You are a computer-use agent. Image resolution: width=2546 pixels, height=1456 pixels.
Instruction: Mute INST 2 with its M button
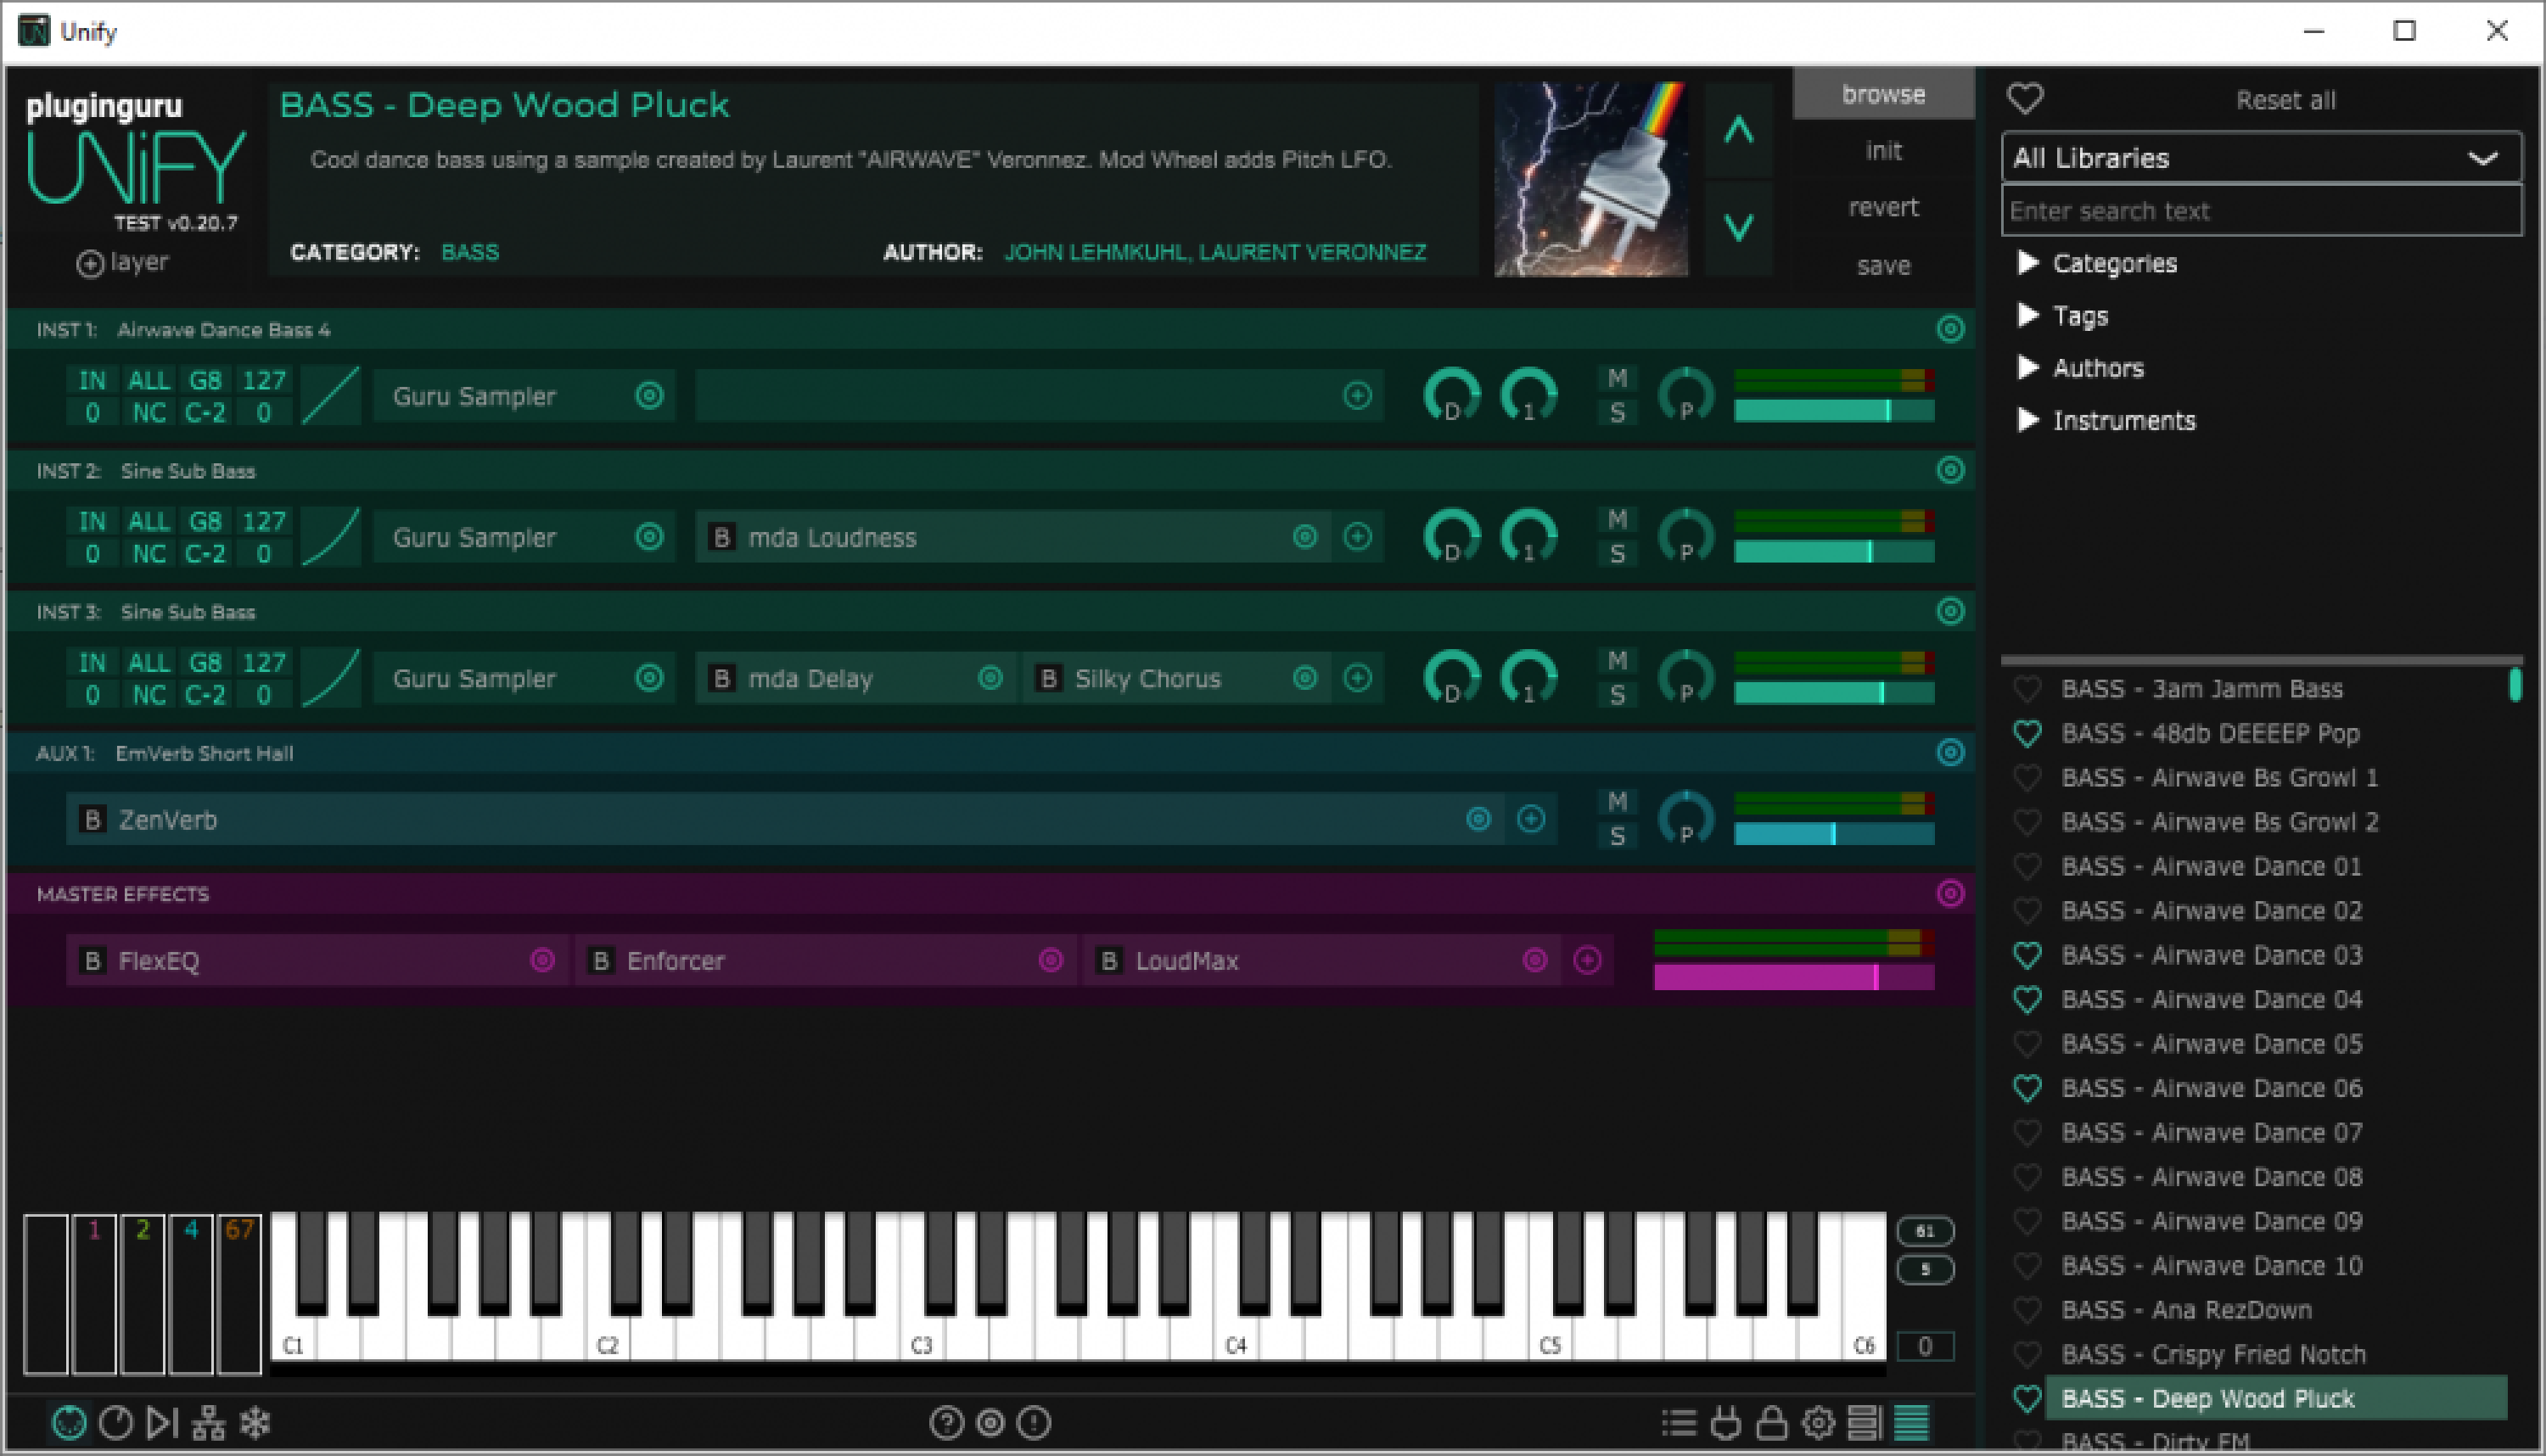point(1617,519)
